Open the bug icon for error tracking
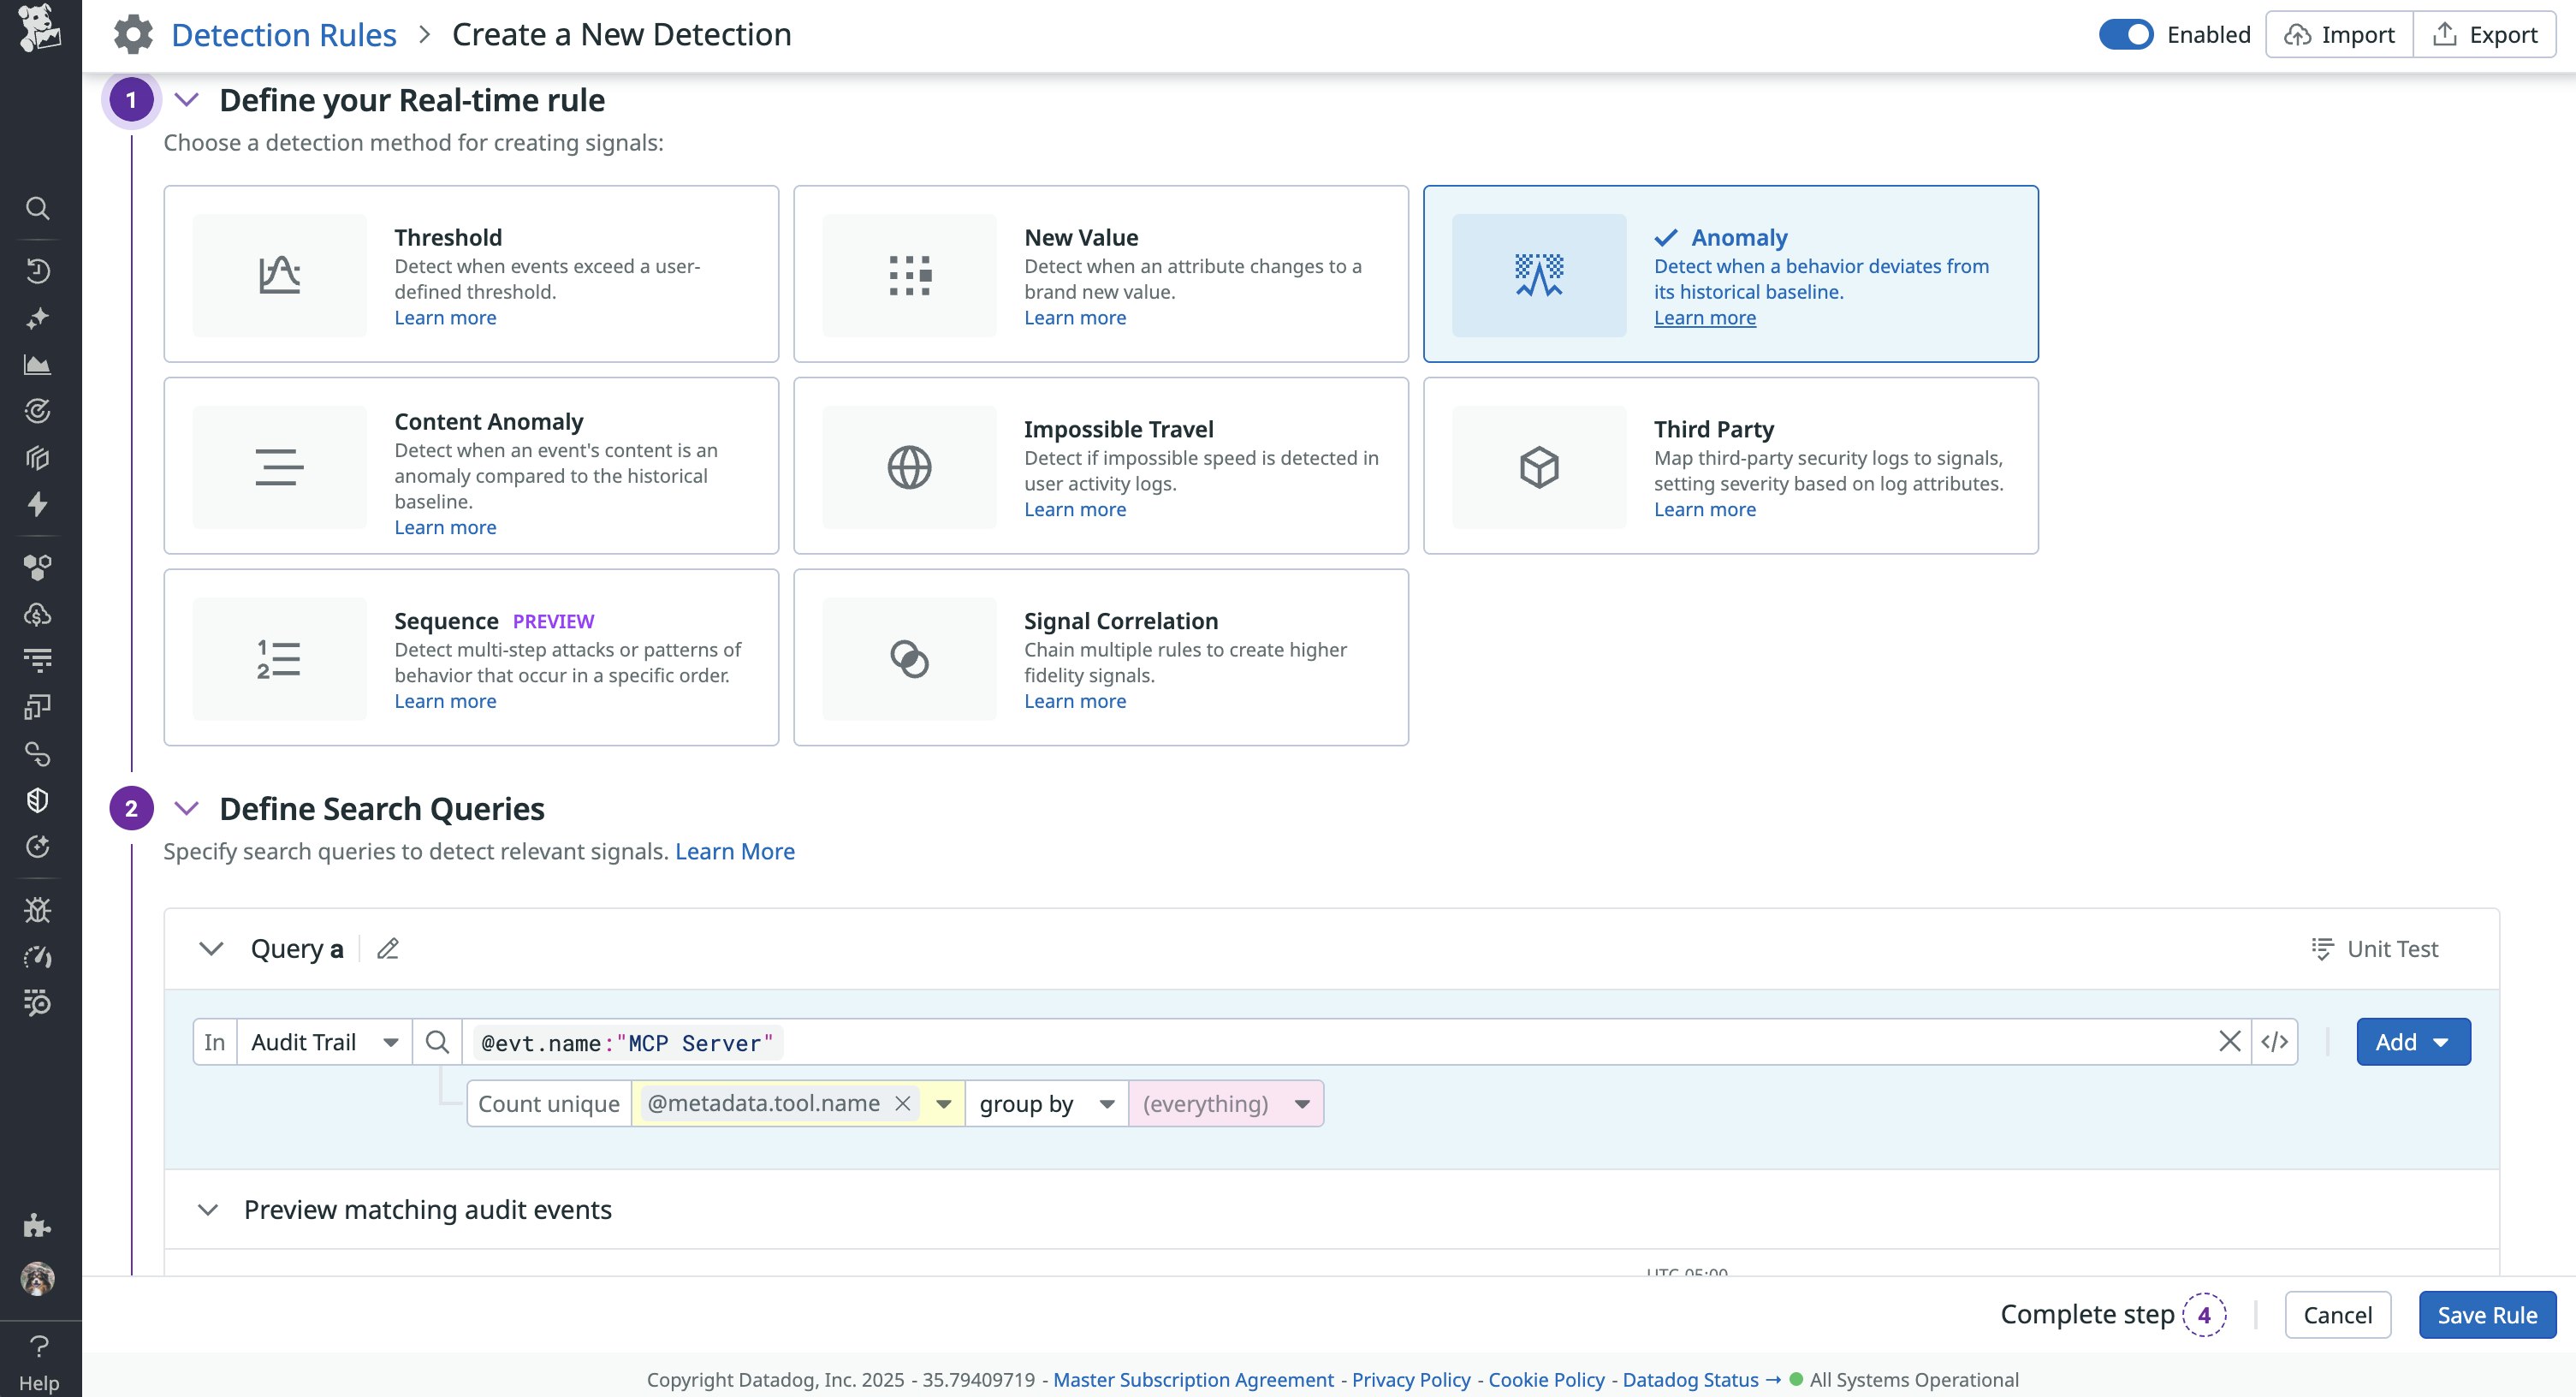The width and height of the screenshot is (2576, 1397). 38,909
